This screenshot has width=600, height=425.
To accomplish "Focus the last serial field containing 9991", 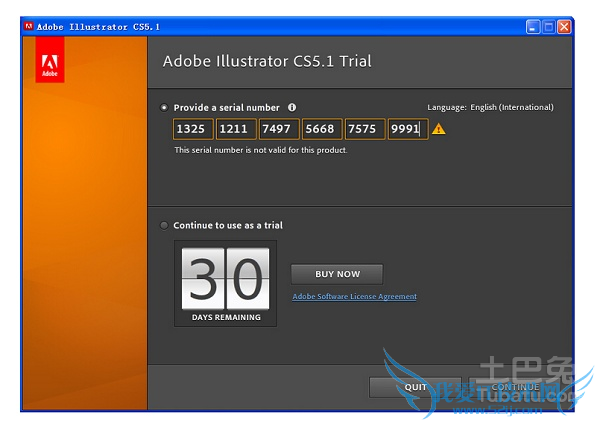I will tap(407, 129).
